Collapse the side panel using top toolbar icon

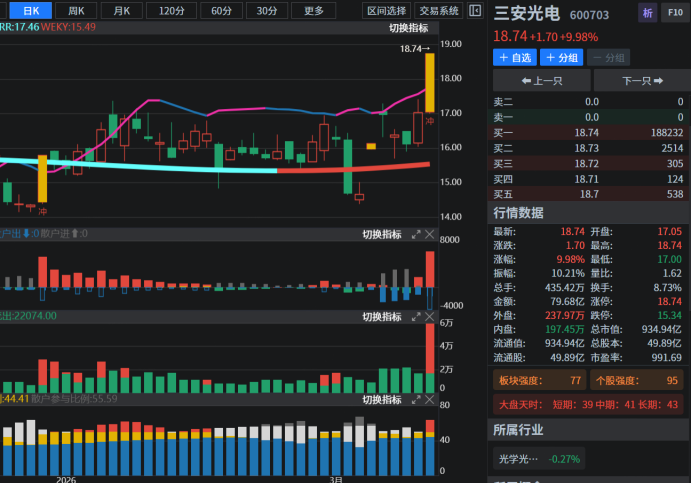(x=476, y=11)
